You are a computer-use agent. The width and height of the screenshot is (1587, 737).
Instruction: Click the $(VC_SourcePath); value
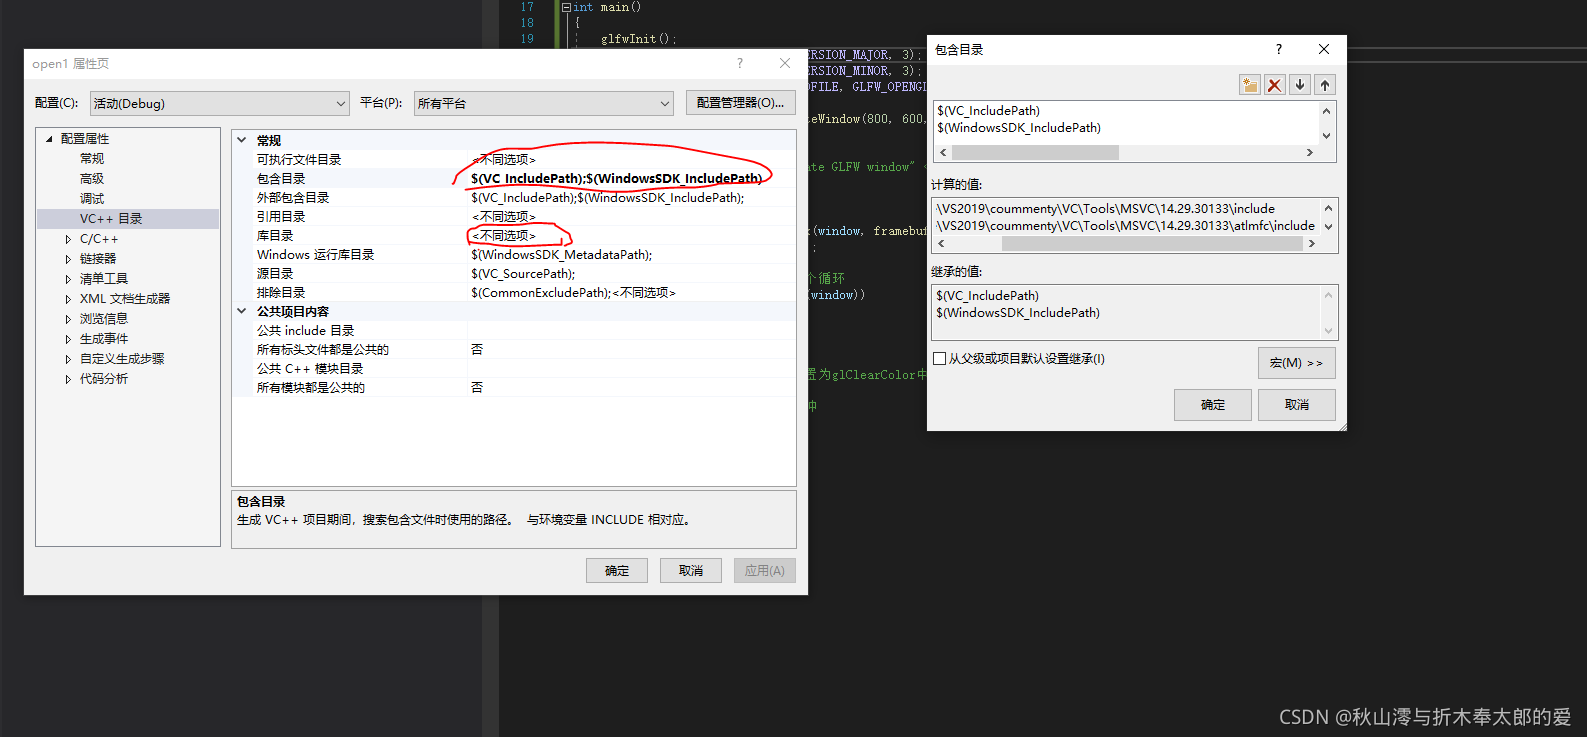(523, 274)
